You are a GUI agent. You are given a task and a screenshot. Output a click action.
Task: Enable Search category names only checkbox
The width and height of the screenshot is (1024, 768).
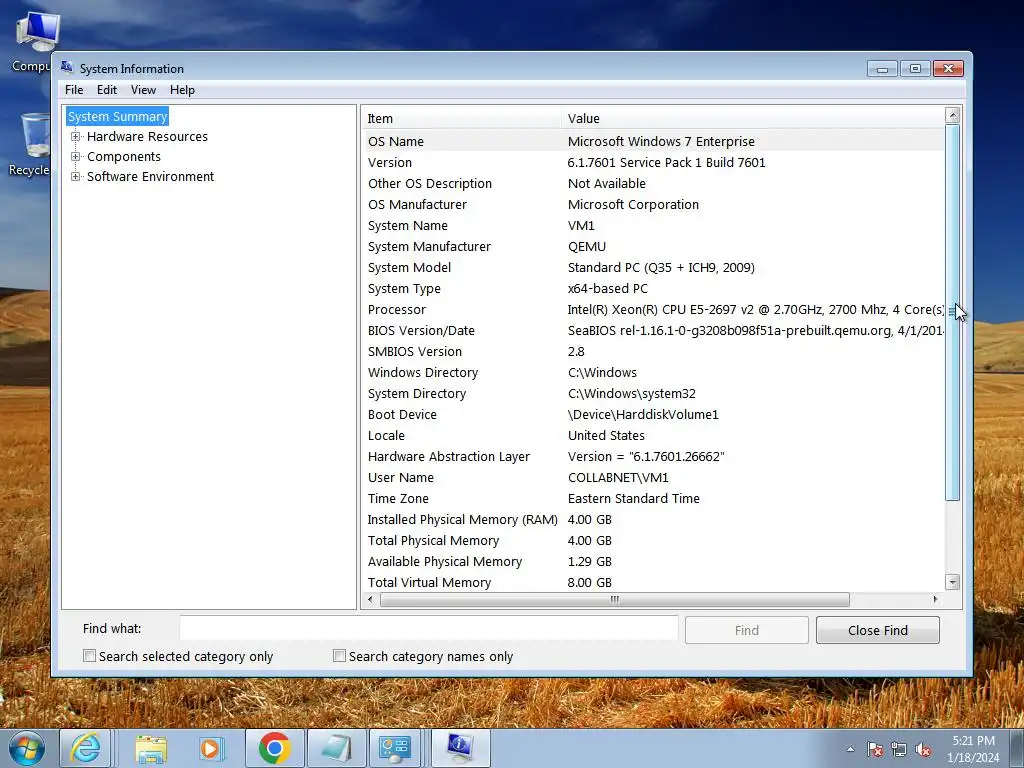(x=339, y=656)
